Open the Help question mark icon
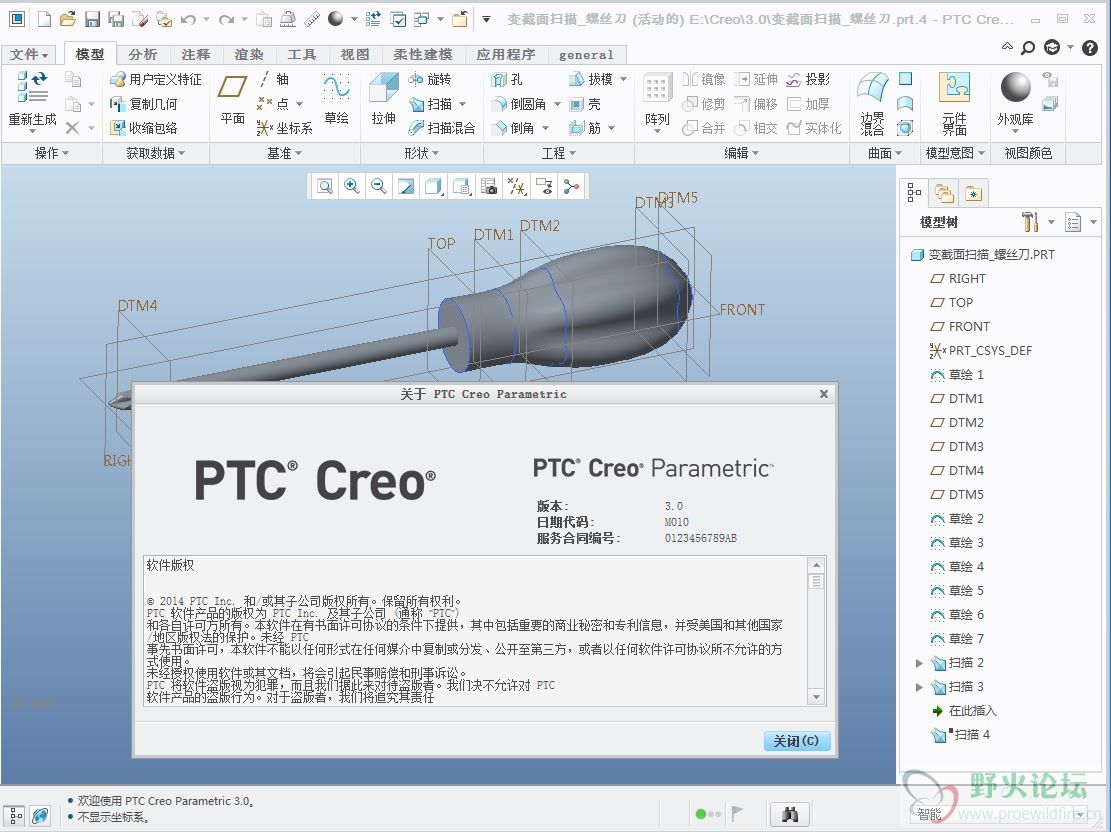Viewport: 1111px width, 832px height. tap(1090, 48)
